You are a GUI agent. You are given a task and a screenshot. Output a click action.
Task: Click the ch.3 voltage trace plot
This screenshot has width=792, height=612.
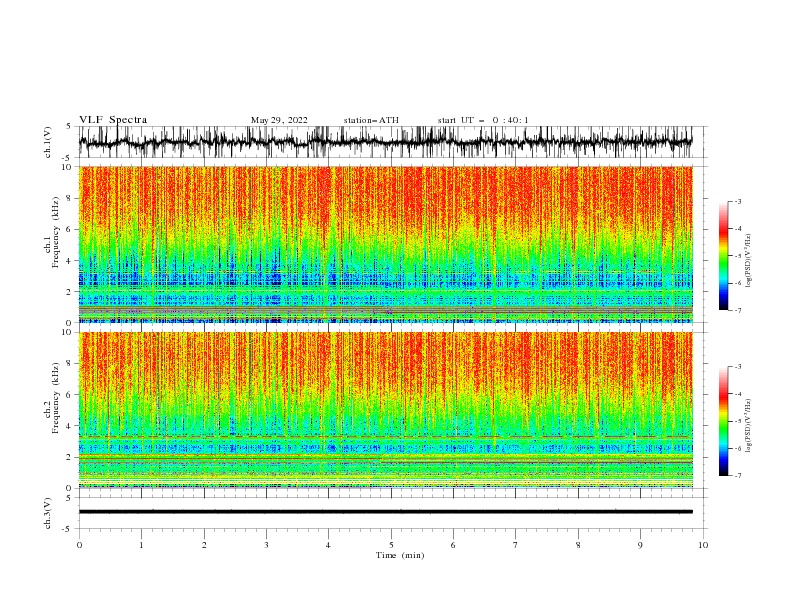coord(386,512)
